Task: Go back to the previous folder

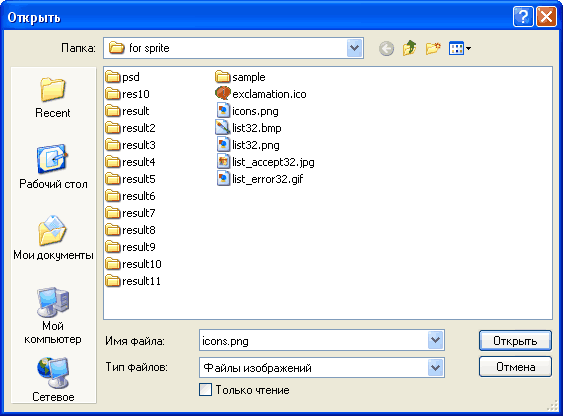Action: point(386,48)
